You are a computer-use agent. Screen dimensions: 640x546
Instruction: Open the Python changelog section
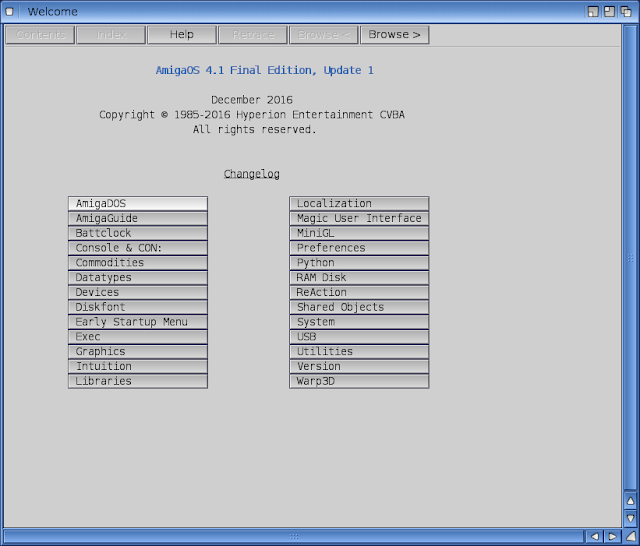pyautogui.click(x=359, y=263)
